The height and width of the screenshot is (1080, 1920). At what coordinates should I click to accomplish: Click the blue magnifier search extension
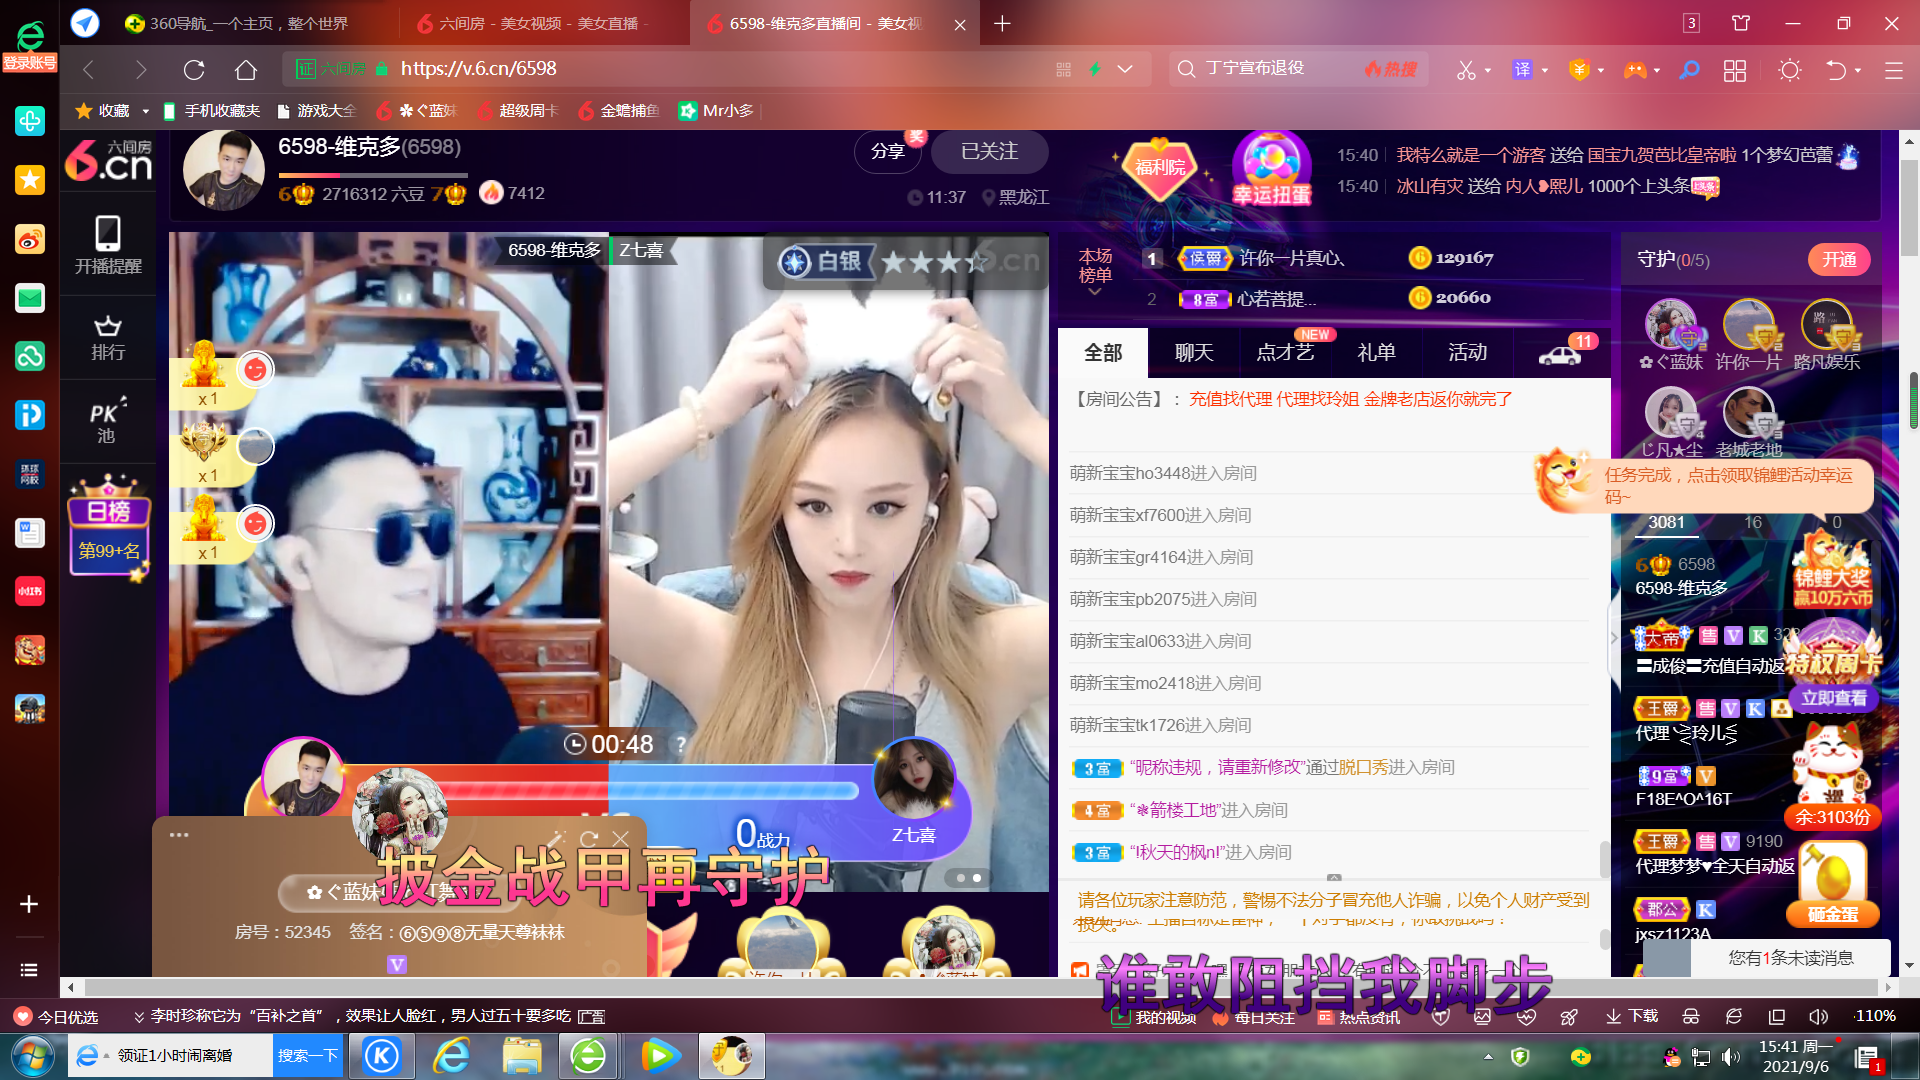tap(1689, 70)
